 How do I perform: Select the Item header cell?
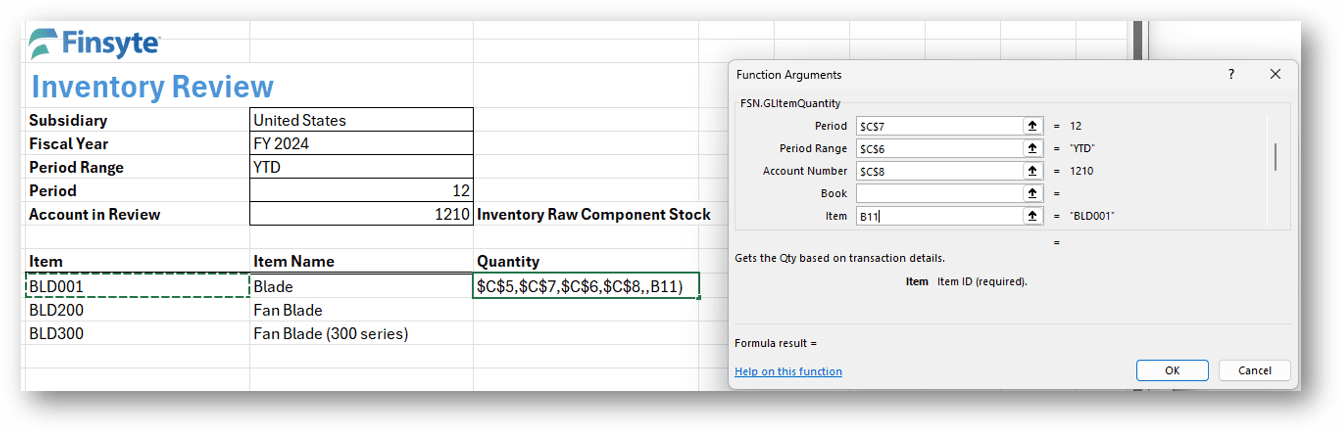click(138, 261)
